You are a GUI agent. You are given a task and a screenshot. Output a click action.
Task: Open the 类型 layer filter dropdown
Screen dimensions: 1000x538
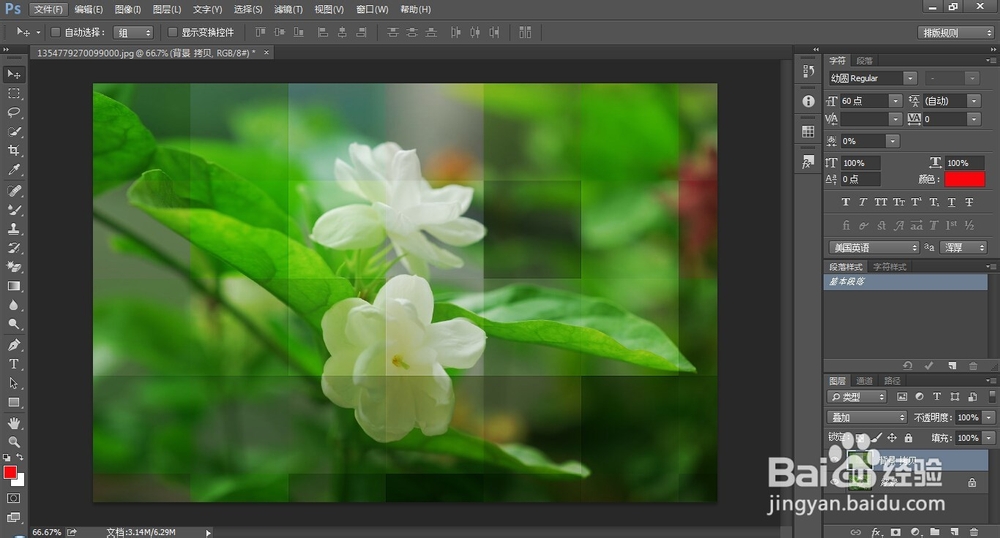858,396
